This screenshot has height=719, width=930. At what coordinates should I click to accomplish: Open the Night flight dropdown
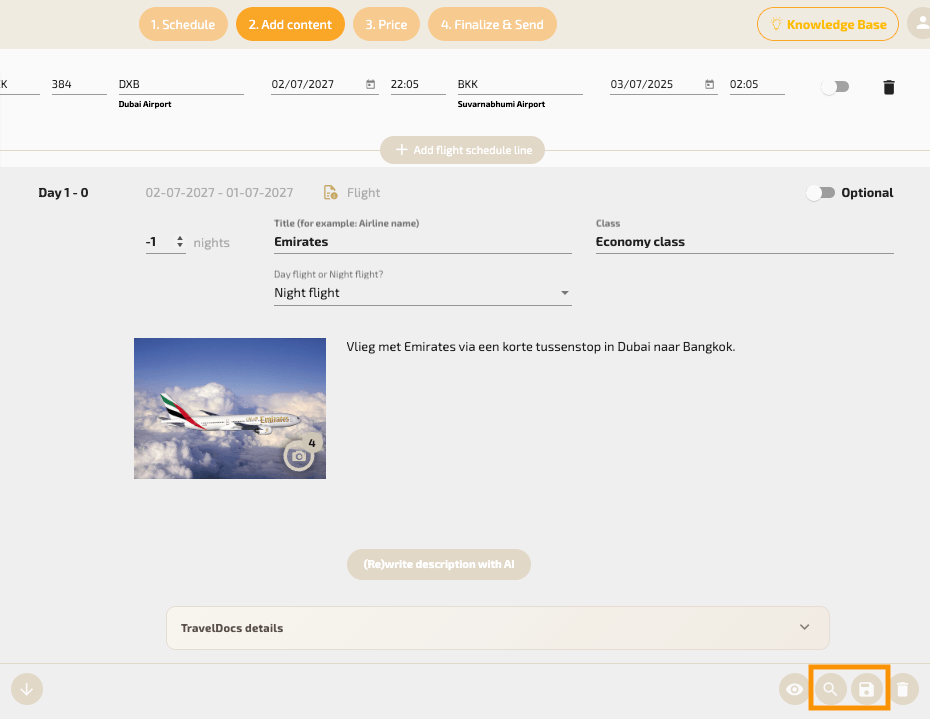coord(422,293)
